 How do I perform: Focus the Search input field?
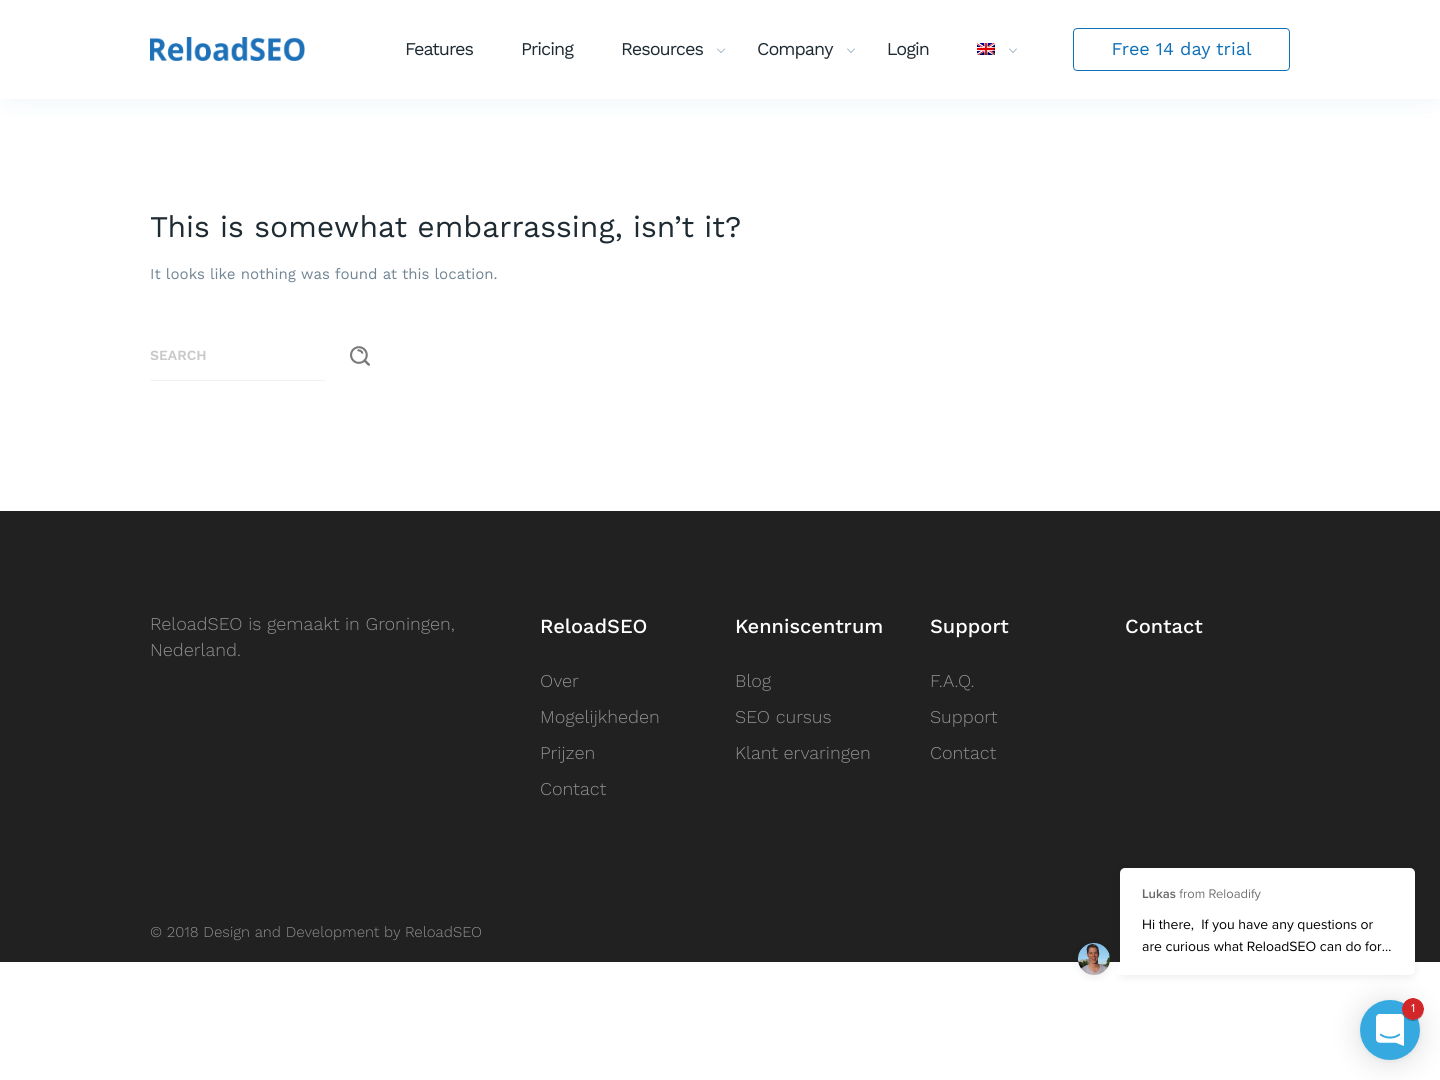coord(237,356)
